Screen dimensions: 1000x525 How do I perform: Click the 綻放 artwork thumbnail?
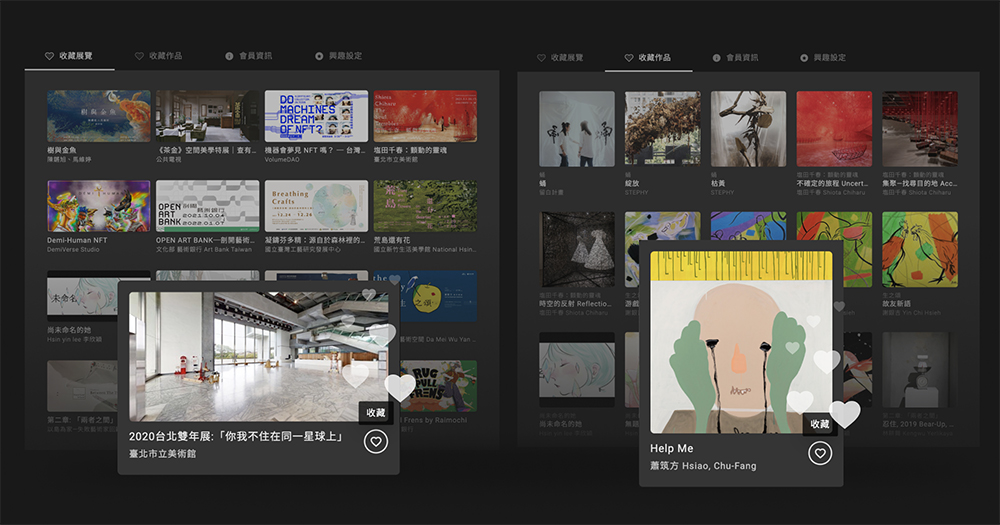[662, 129]
